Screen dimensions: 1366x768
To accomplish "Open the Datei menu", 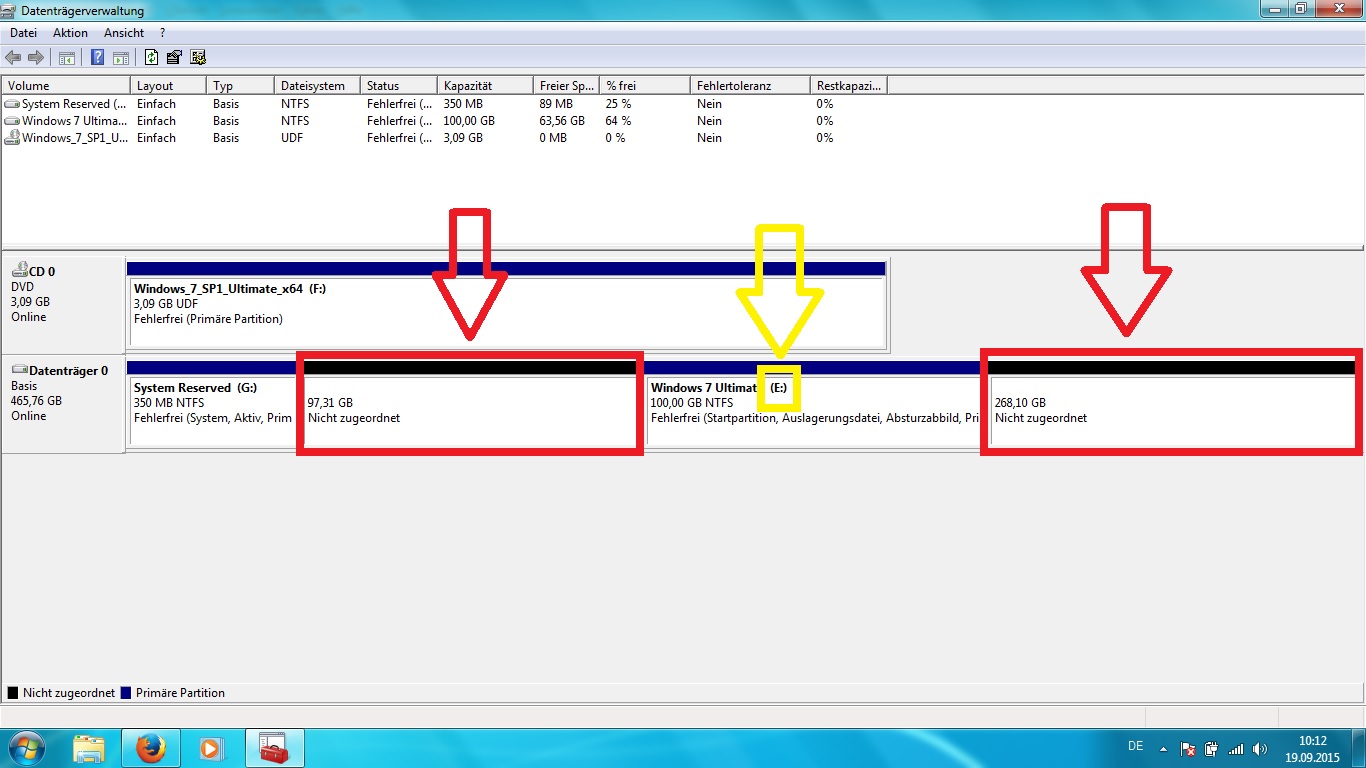I will click(x=23, y=33).
